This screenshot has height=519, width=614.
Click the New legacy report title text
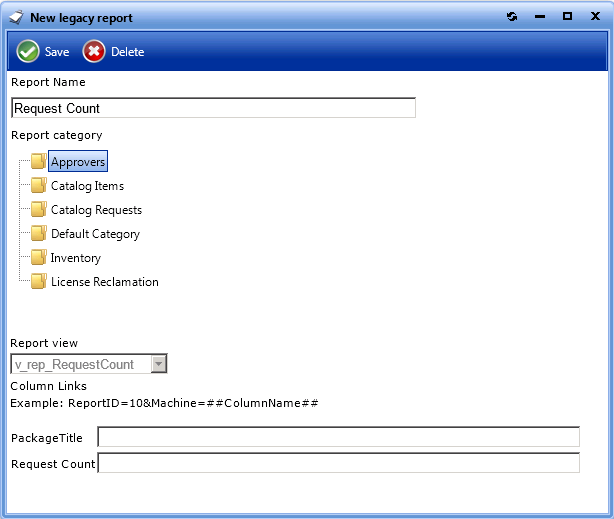(x=81, y=18)
